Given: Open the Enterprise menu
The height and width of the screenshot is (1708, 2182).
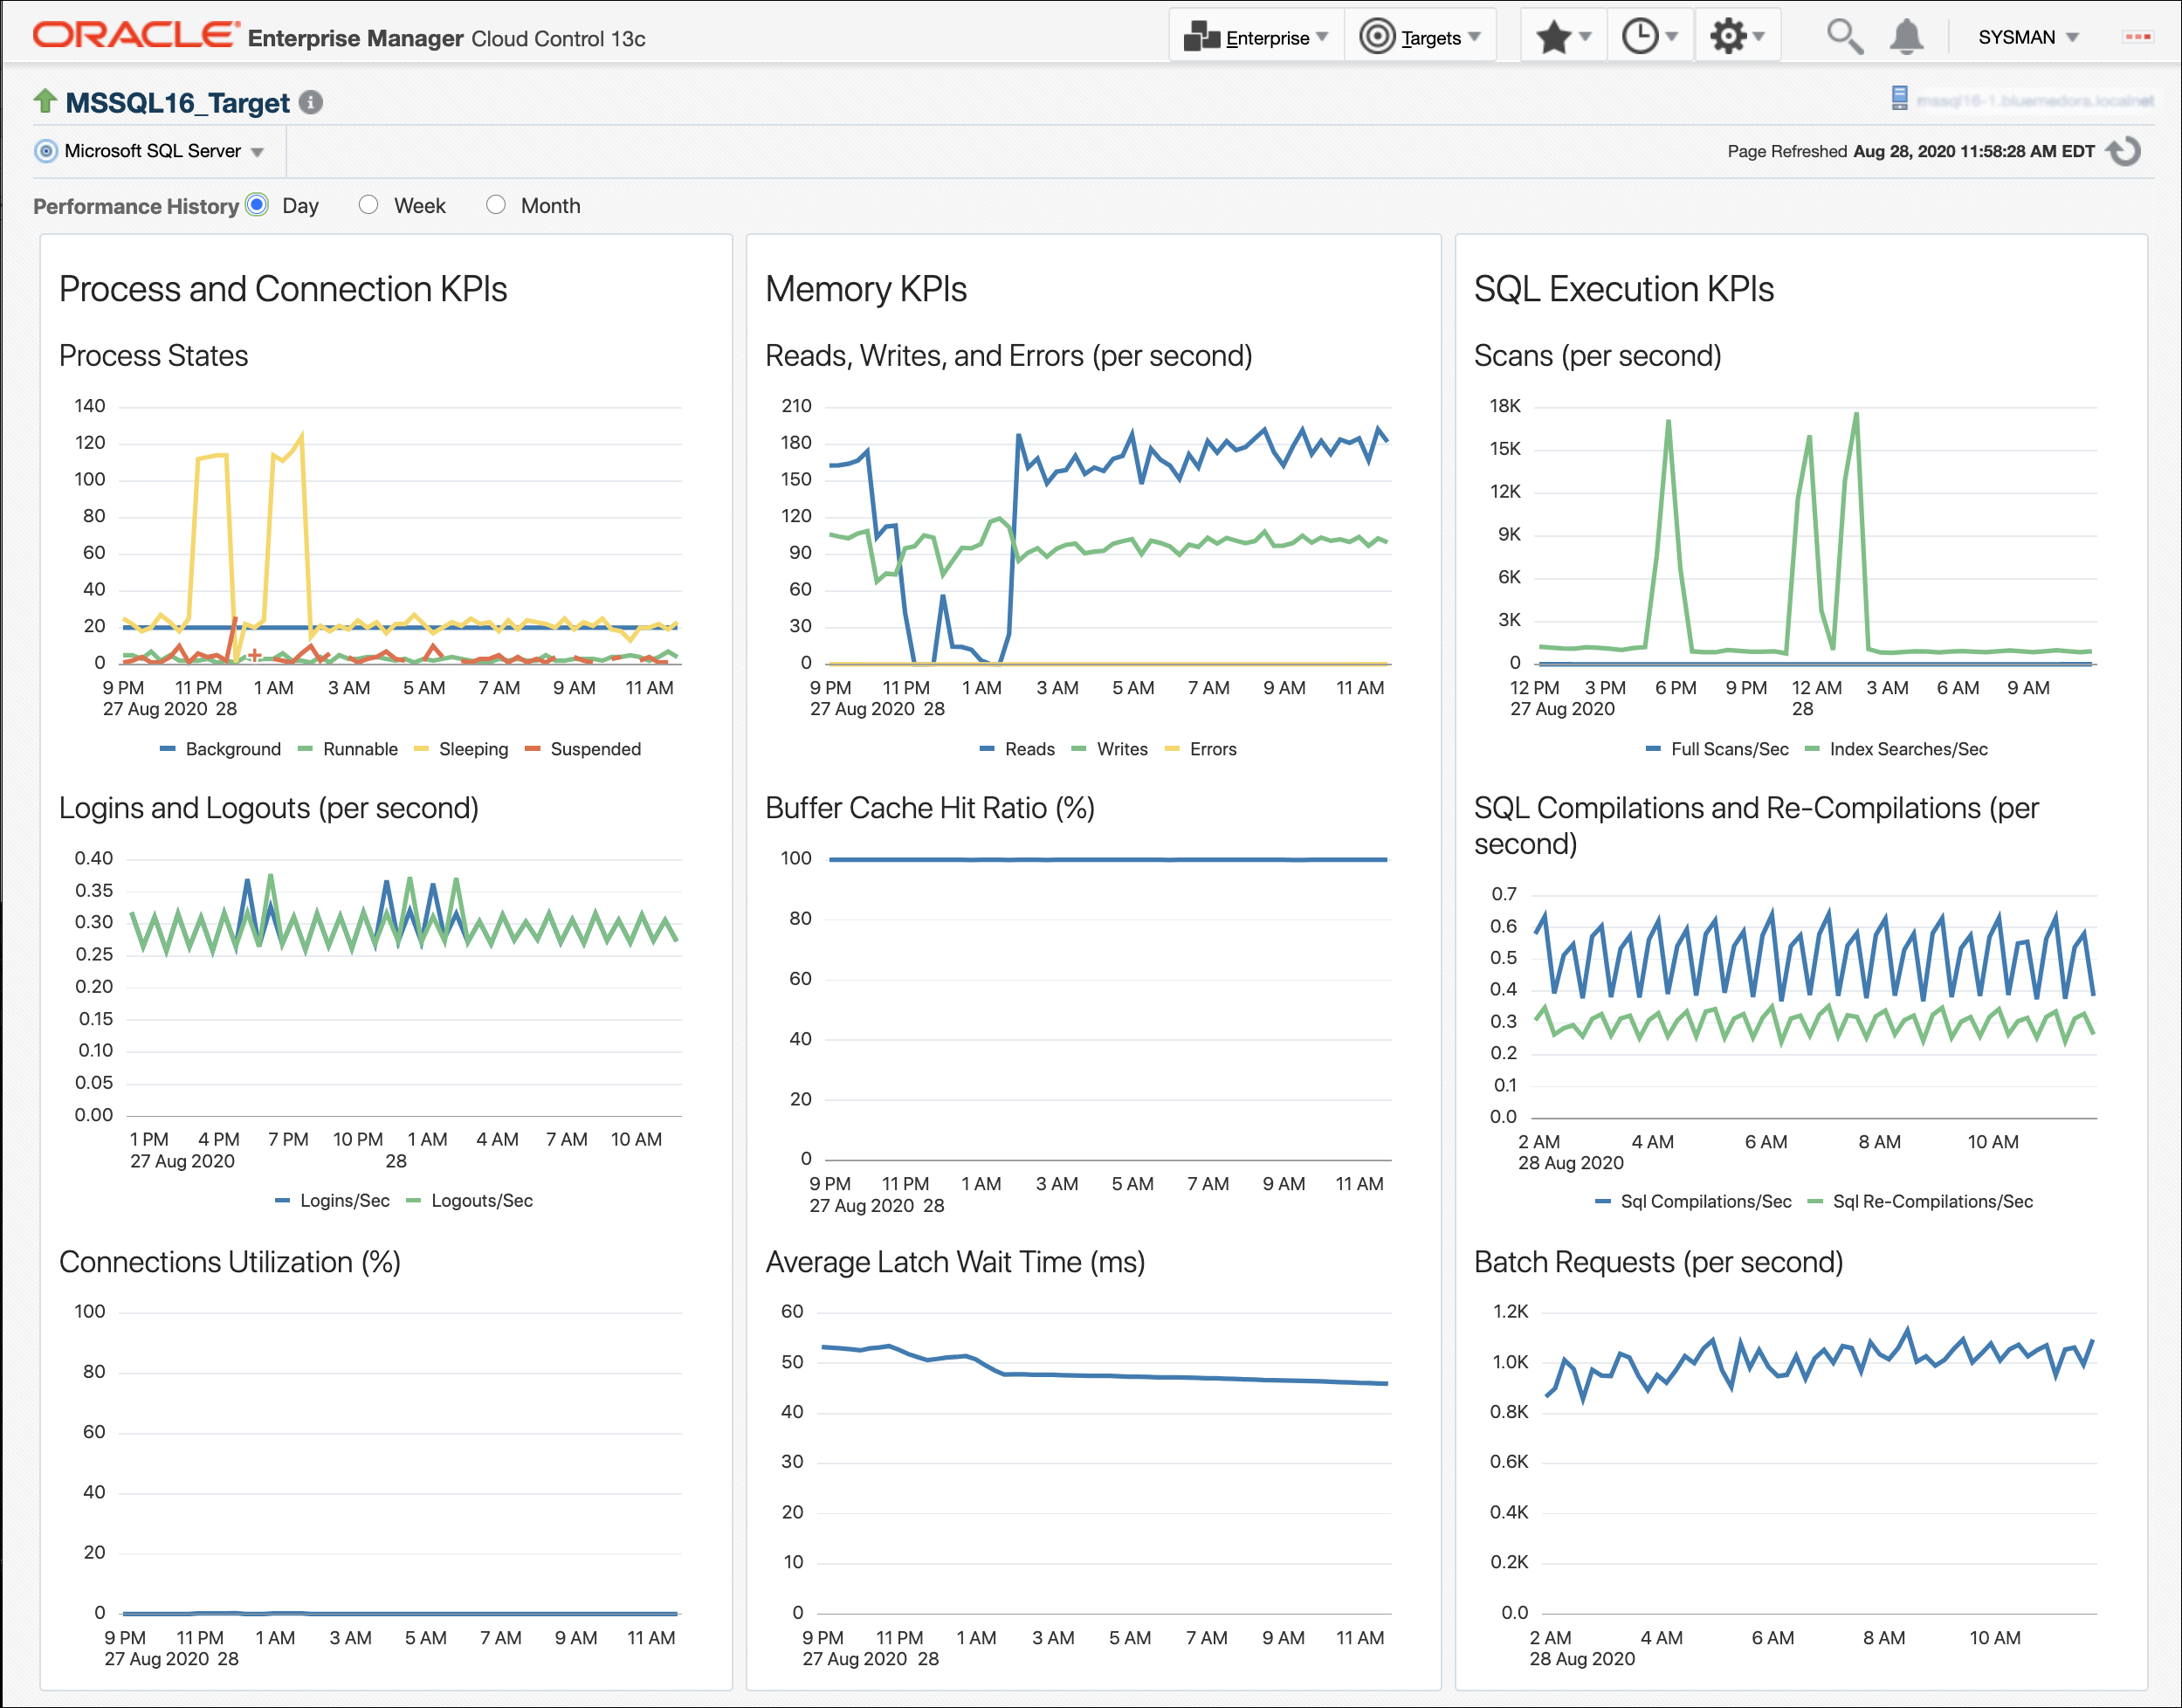Looking at the screenshot, I should [1256, 37].
